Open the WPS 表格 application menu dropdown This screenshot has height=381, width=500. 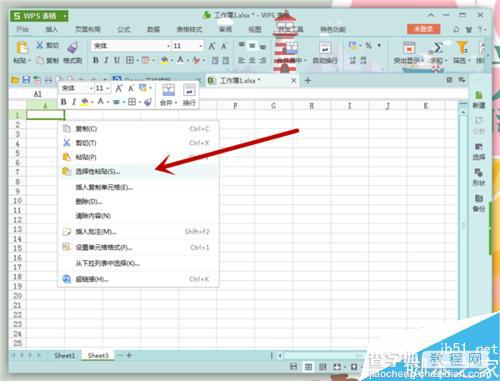tap(65, 16)
